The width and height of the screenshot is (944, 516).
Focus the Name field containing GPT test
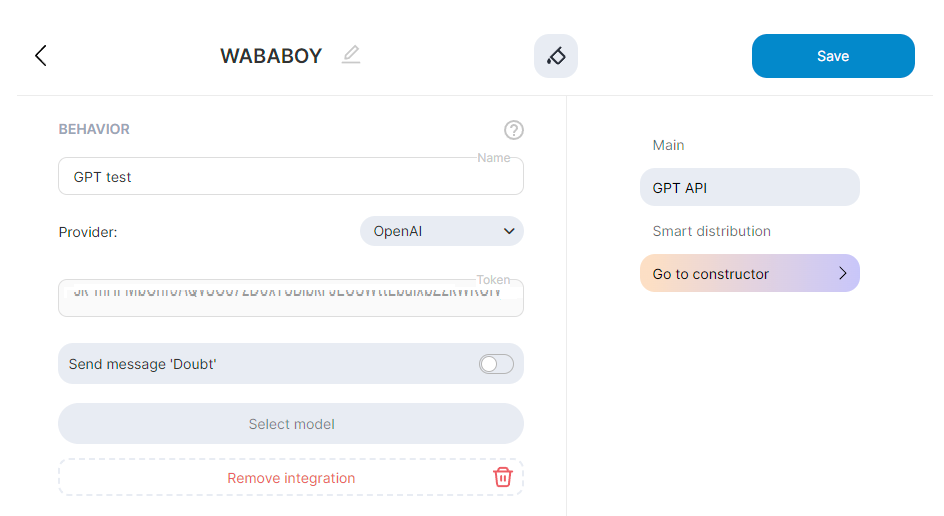pyautogui.click(x=290, y=177)
